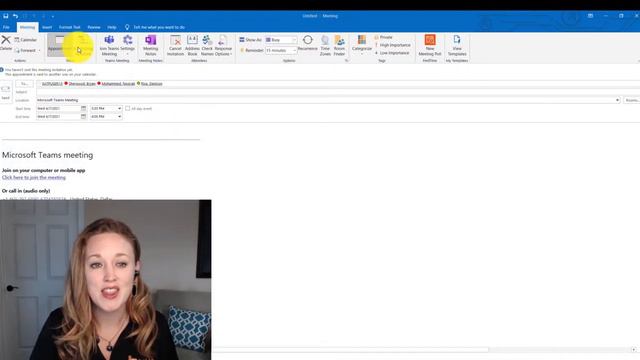
Task: Expand the Location dropdown arrow
Action: click(x=617, y=100)
